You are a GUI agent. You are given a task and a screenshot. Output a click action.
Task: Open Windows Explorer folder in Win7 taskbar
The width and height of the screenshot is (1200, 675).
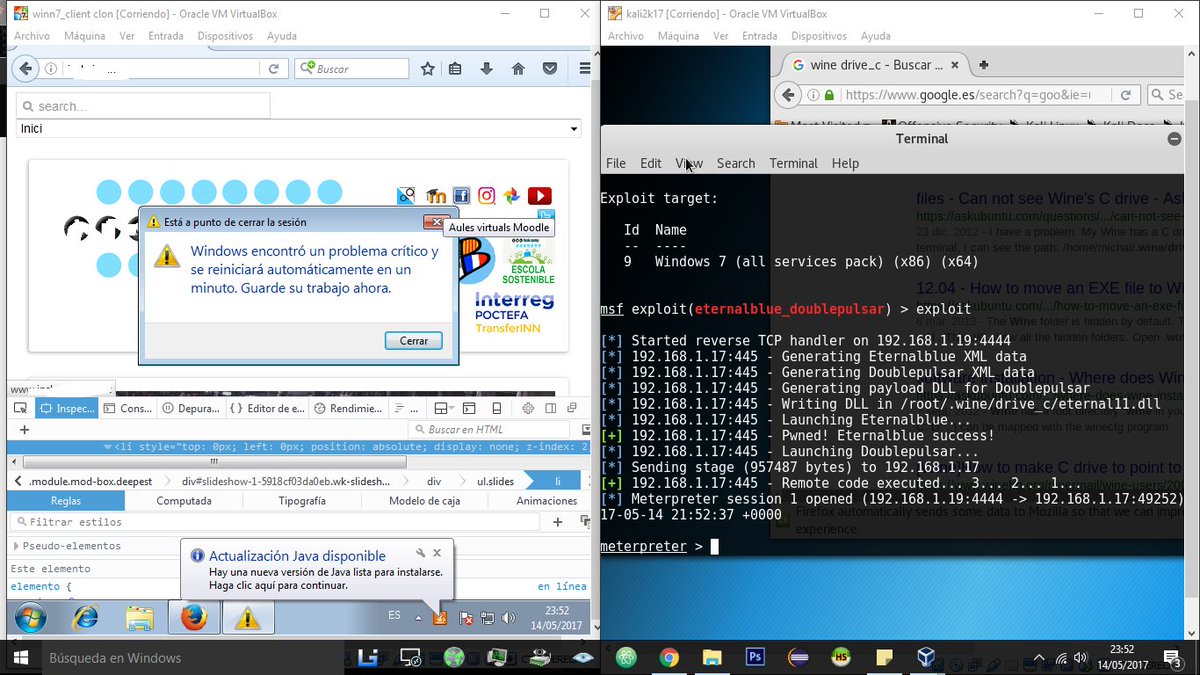click(140, 618)
